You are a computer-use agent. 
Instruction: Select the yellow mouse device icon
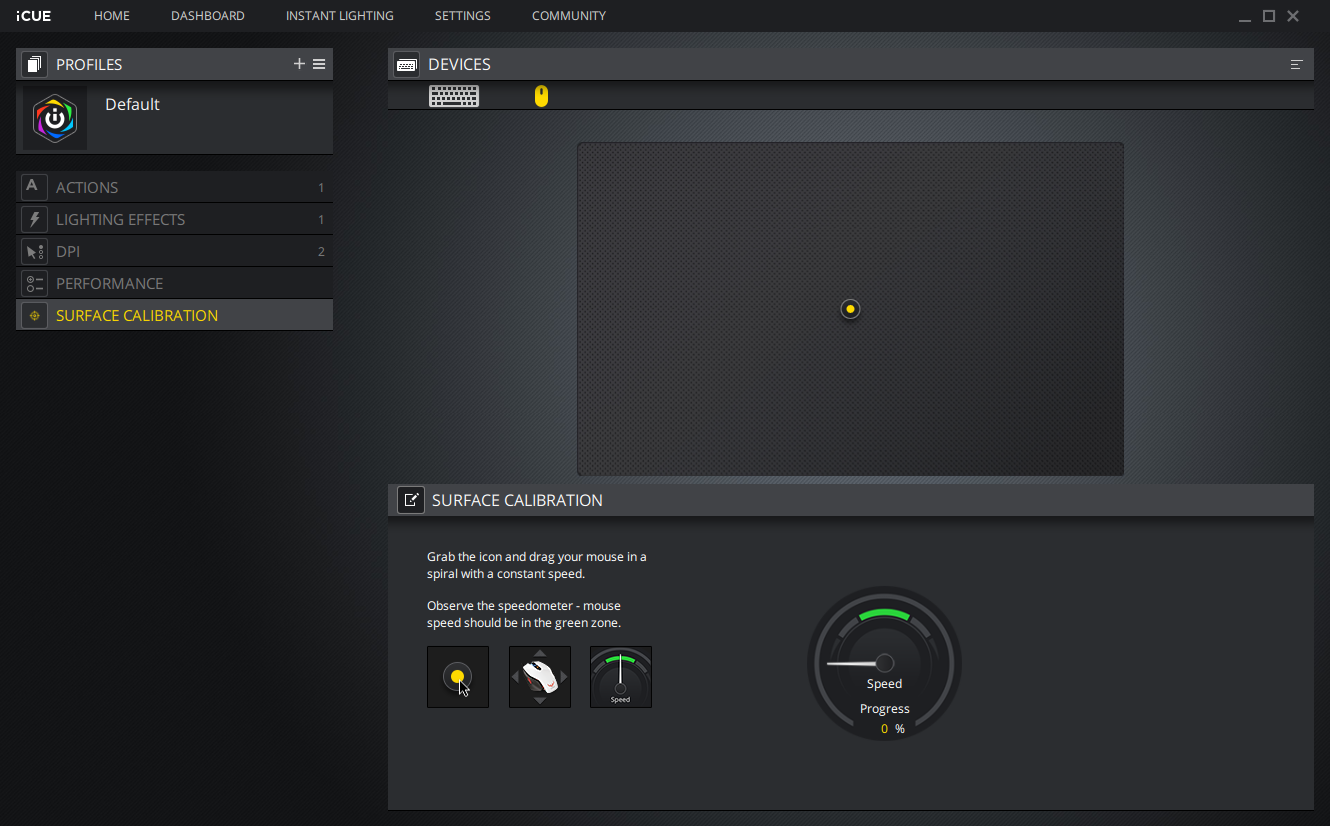(541, 96)
